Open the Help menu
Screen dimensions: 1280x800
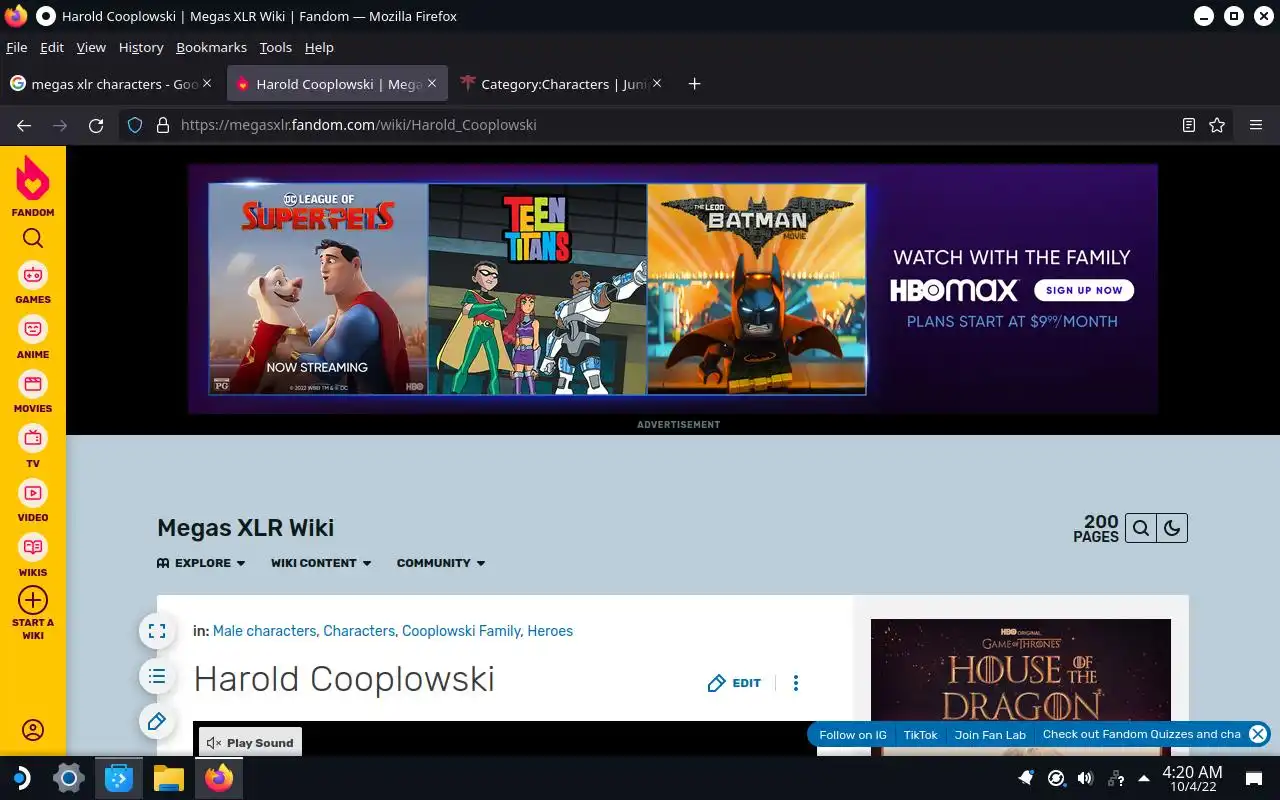[319, 47]
